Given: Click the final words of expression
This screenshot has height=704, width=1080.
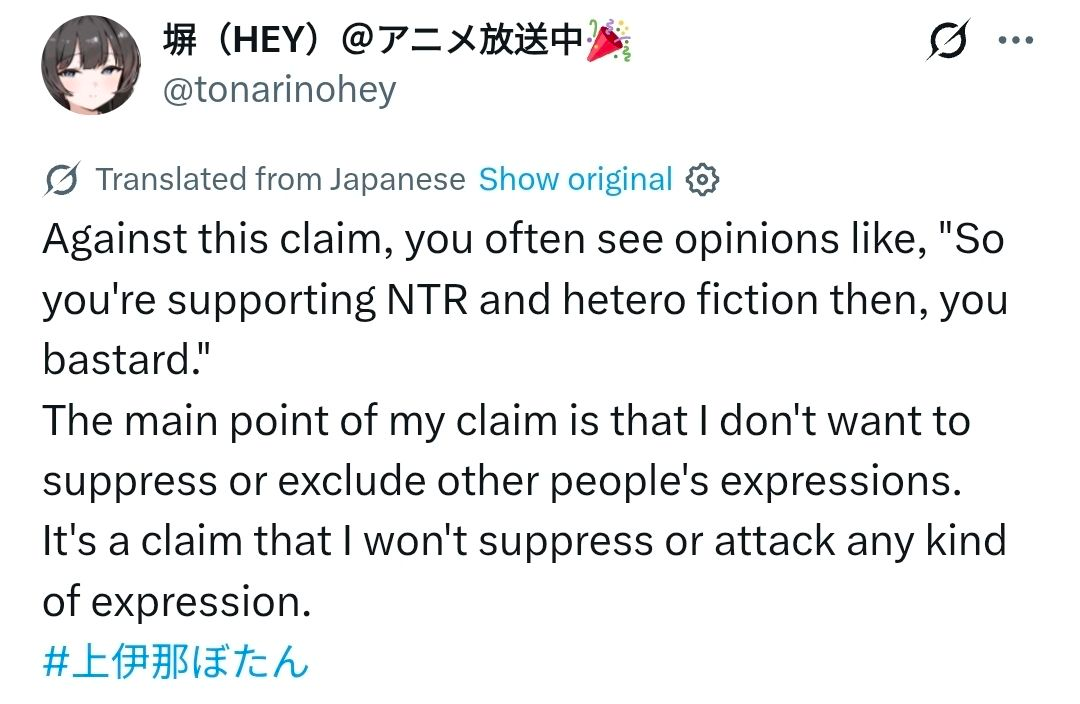Looking at the screenshot, I should coord(177,602).
